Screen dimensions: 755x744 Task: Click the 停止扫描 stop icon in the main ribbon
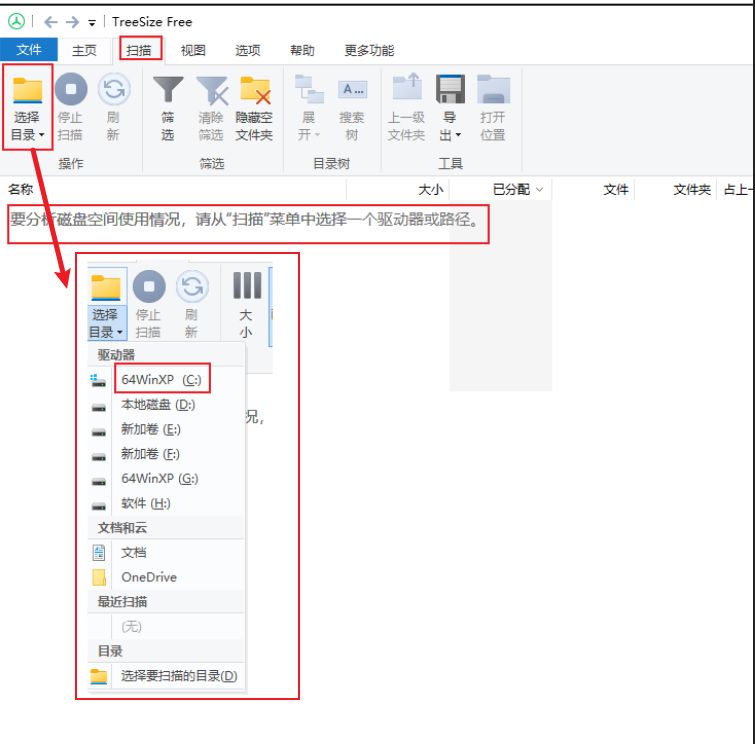(x=71, y=89)
